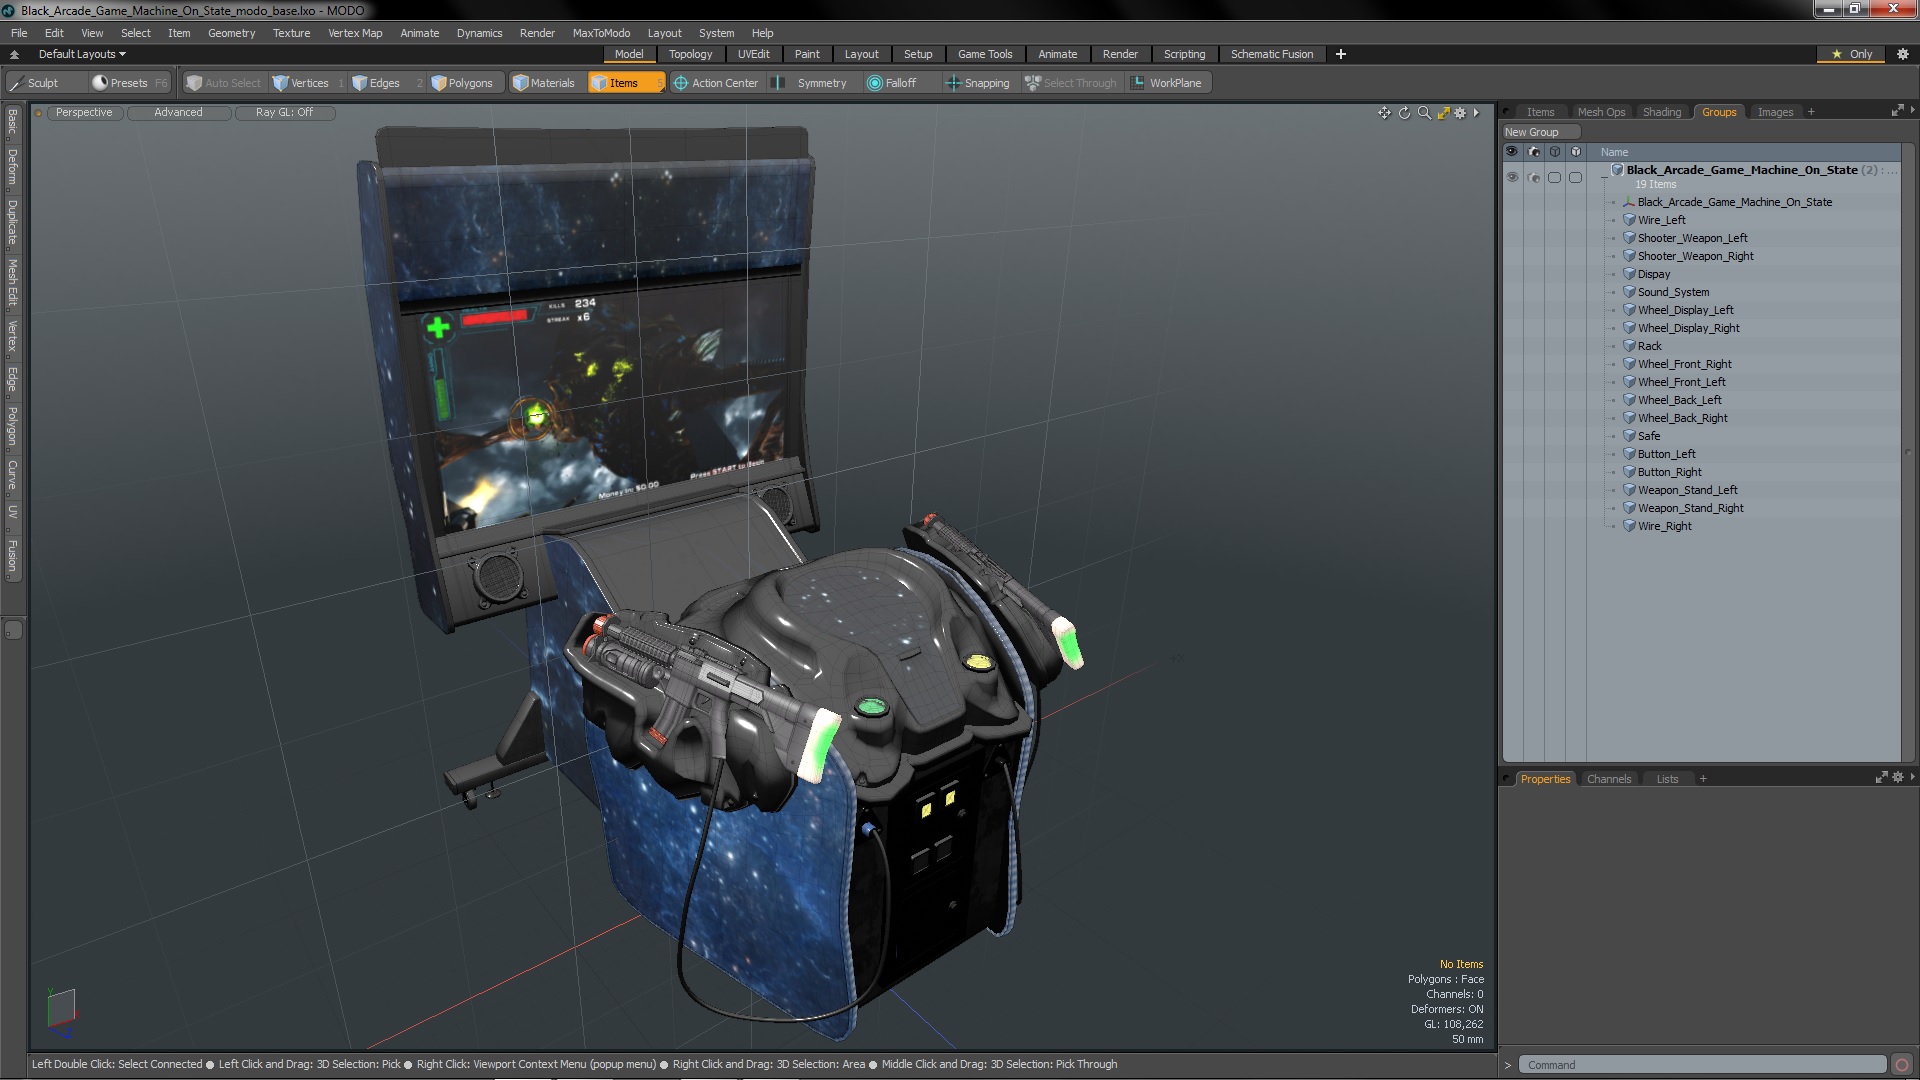Toggle Auto Select mode
This screenshot has height=1080, width=1920.
click(223, 83)
